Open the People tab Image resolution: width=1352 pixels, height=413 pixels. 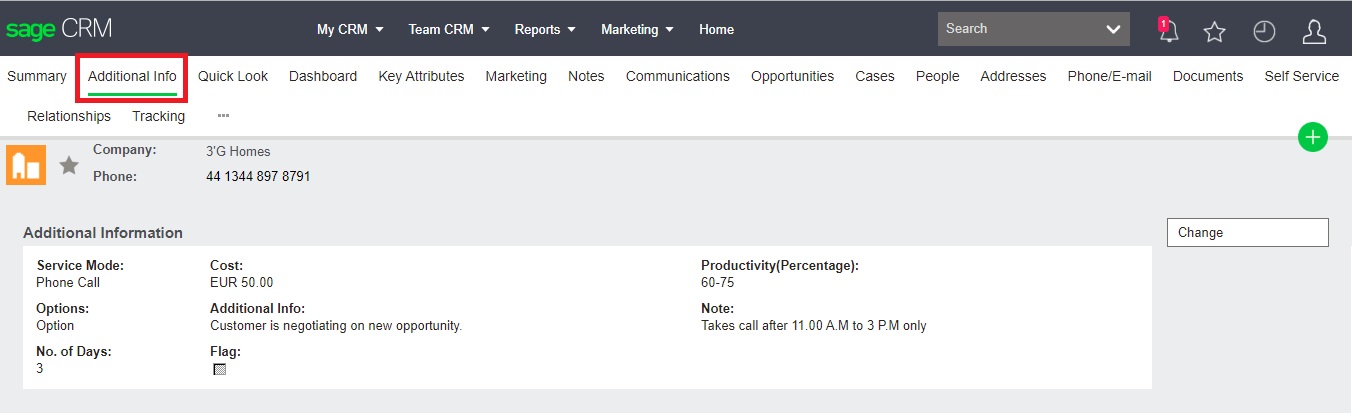(937, 76)
